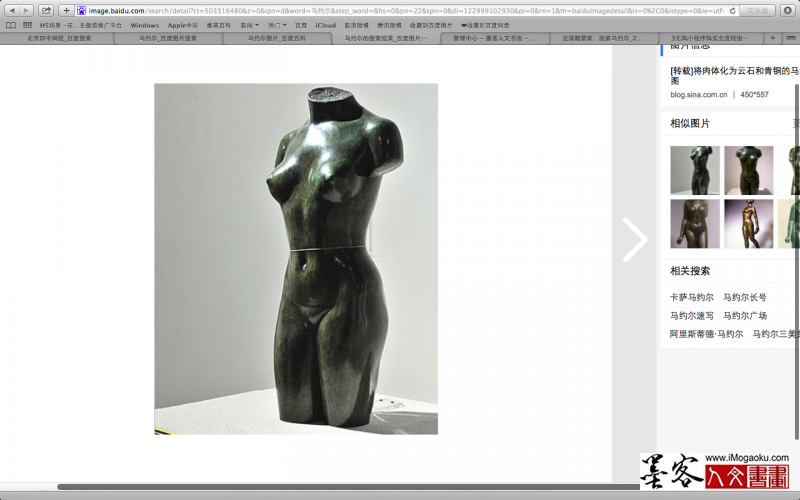
Task: Open the Share menu icon in toolbar
Action: (x=46, y=10)
